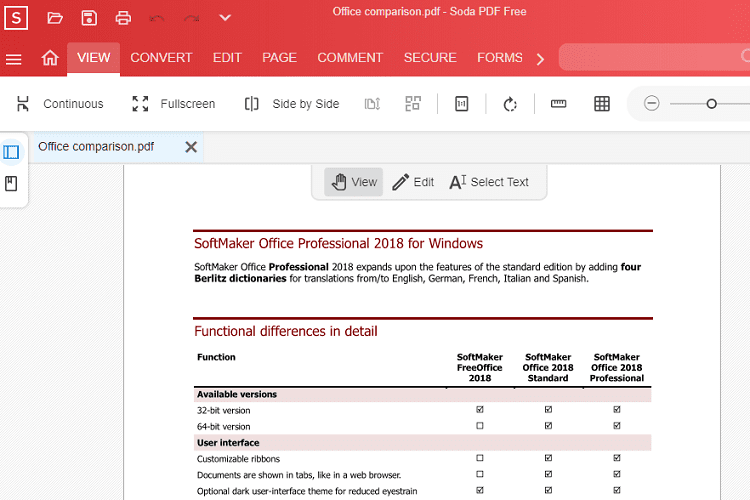Click the side by side continuous icon
750x500 pixels.
(372, 104)
